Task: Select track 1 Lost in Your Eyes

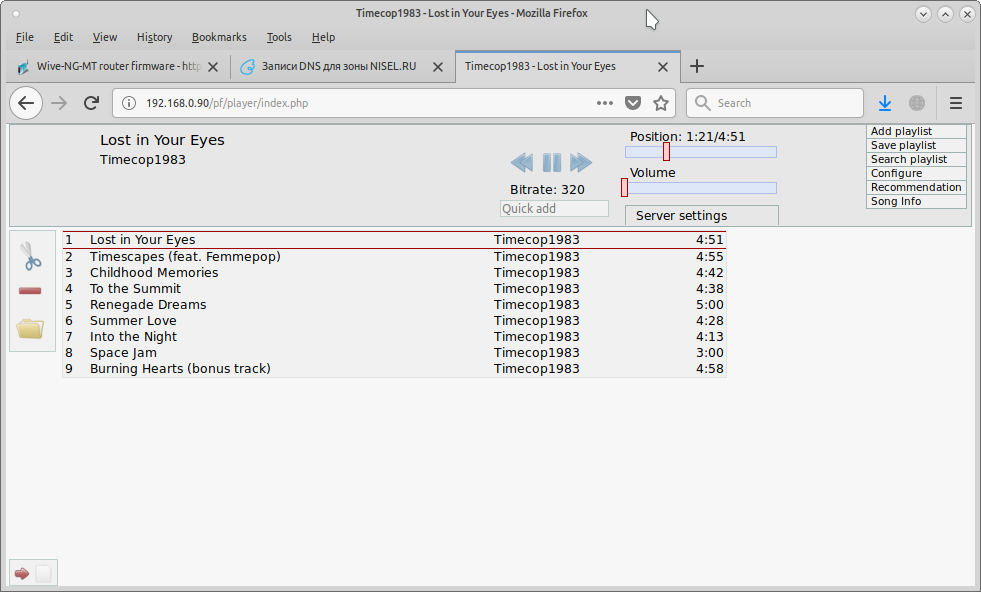Action: 394,240
